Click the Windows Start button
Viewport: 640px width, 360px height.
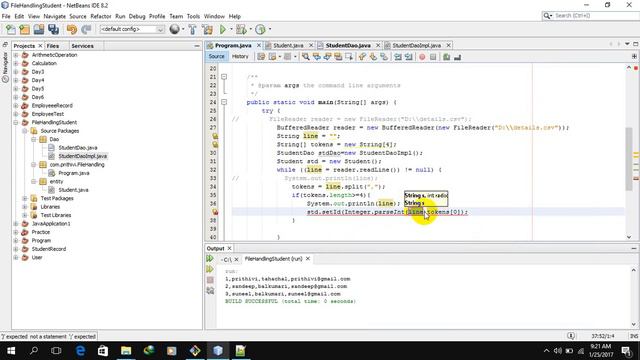11,351
